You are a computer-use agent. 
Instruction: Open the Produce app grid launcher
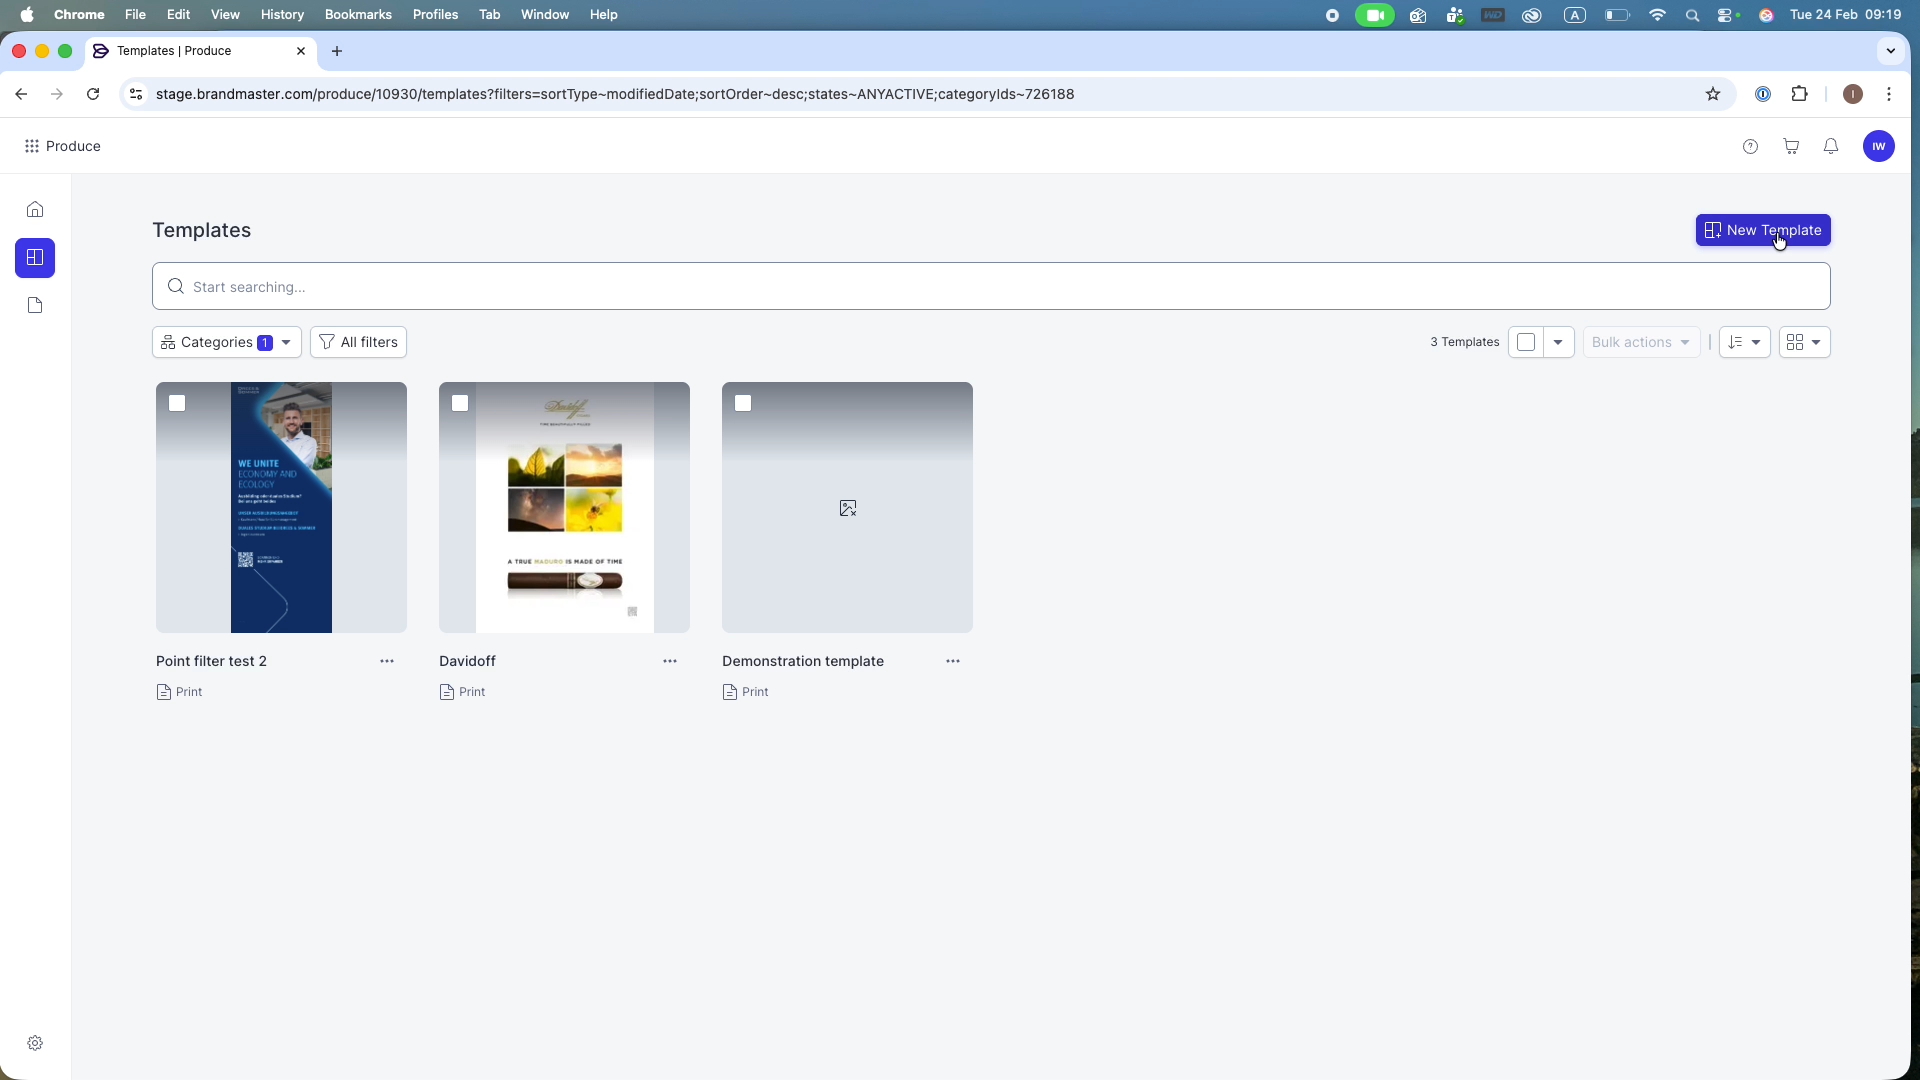pos(32,146)
